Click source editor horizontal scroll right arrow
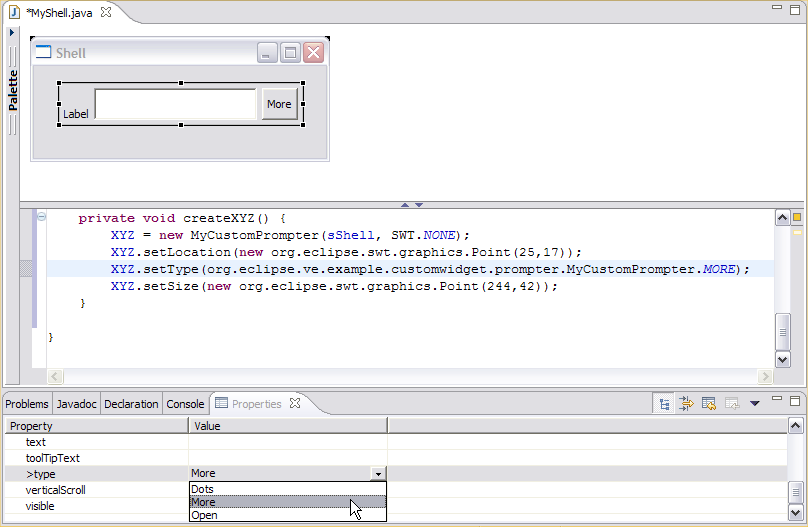 coord(765,377)
